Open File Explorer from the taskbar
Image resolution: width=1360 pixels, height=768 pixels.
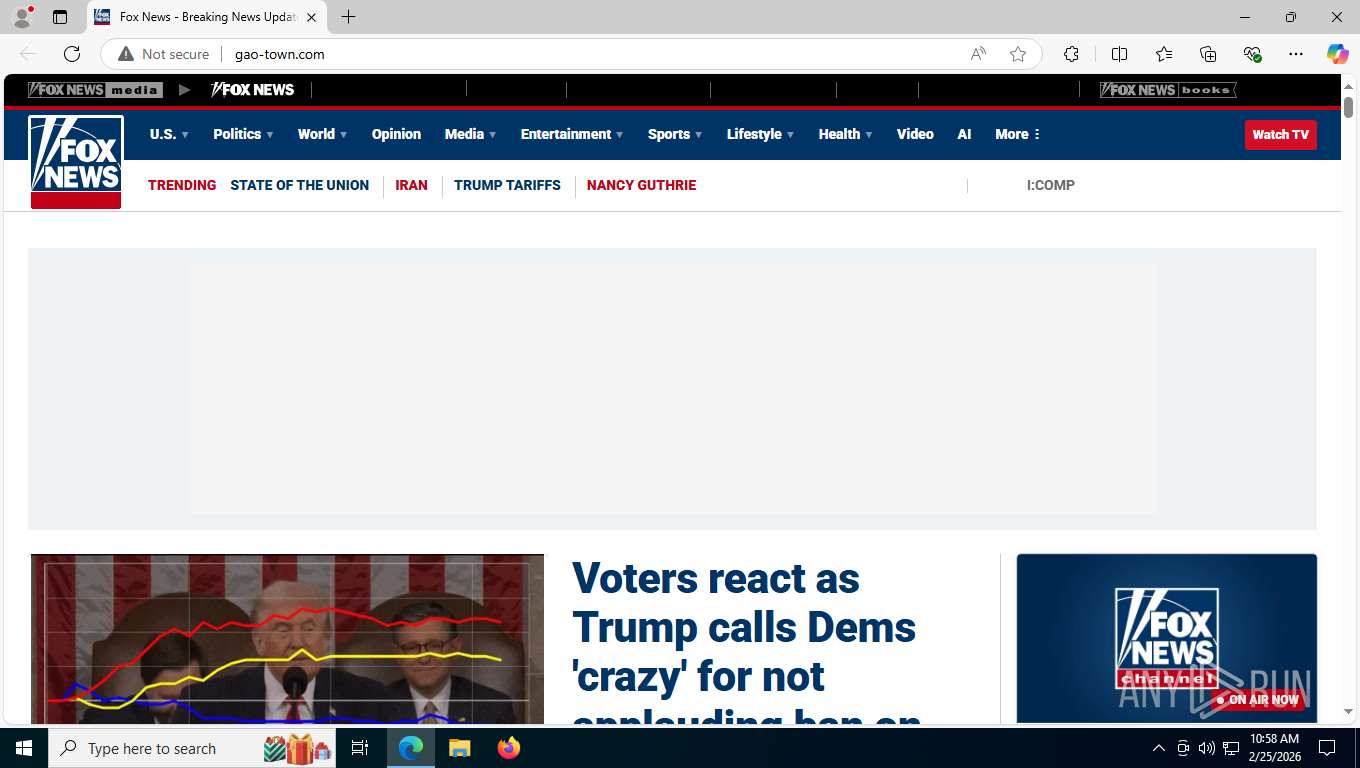(x=459, y=748)
